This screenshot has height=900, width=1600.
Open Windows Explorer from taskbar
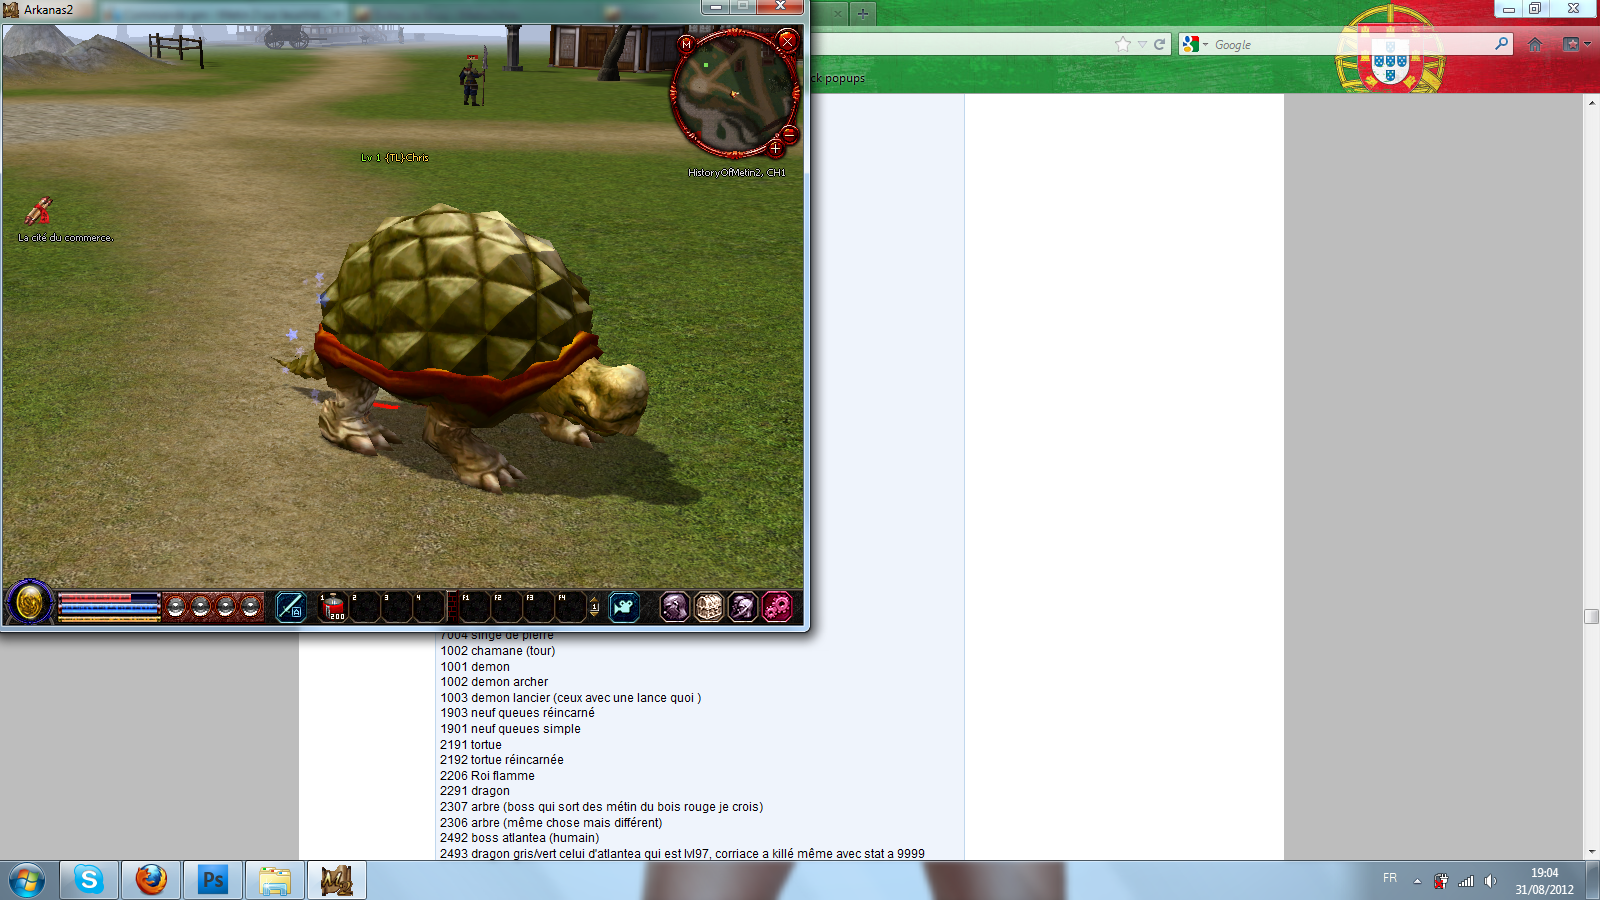pos(275,880)
